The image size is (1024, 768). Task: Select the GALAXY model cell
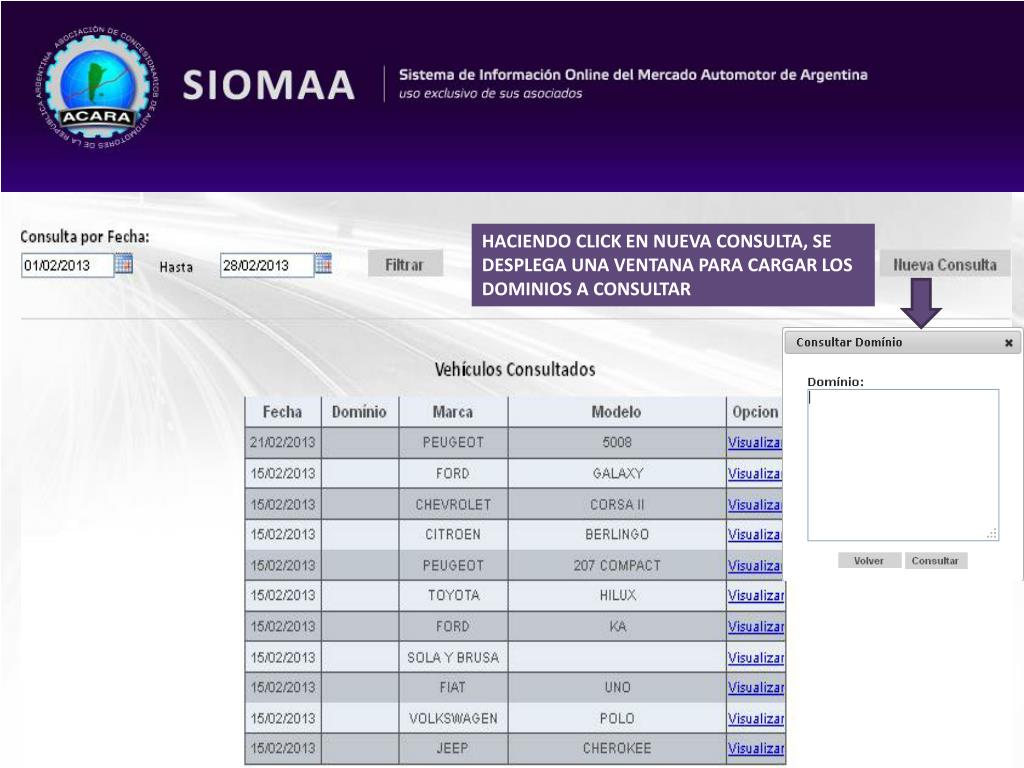(x=616, y=473)
